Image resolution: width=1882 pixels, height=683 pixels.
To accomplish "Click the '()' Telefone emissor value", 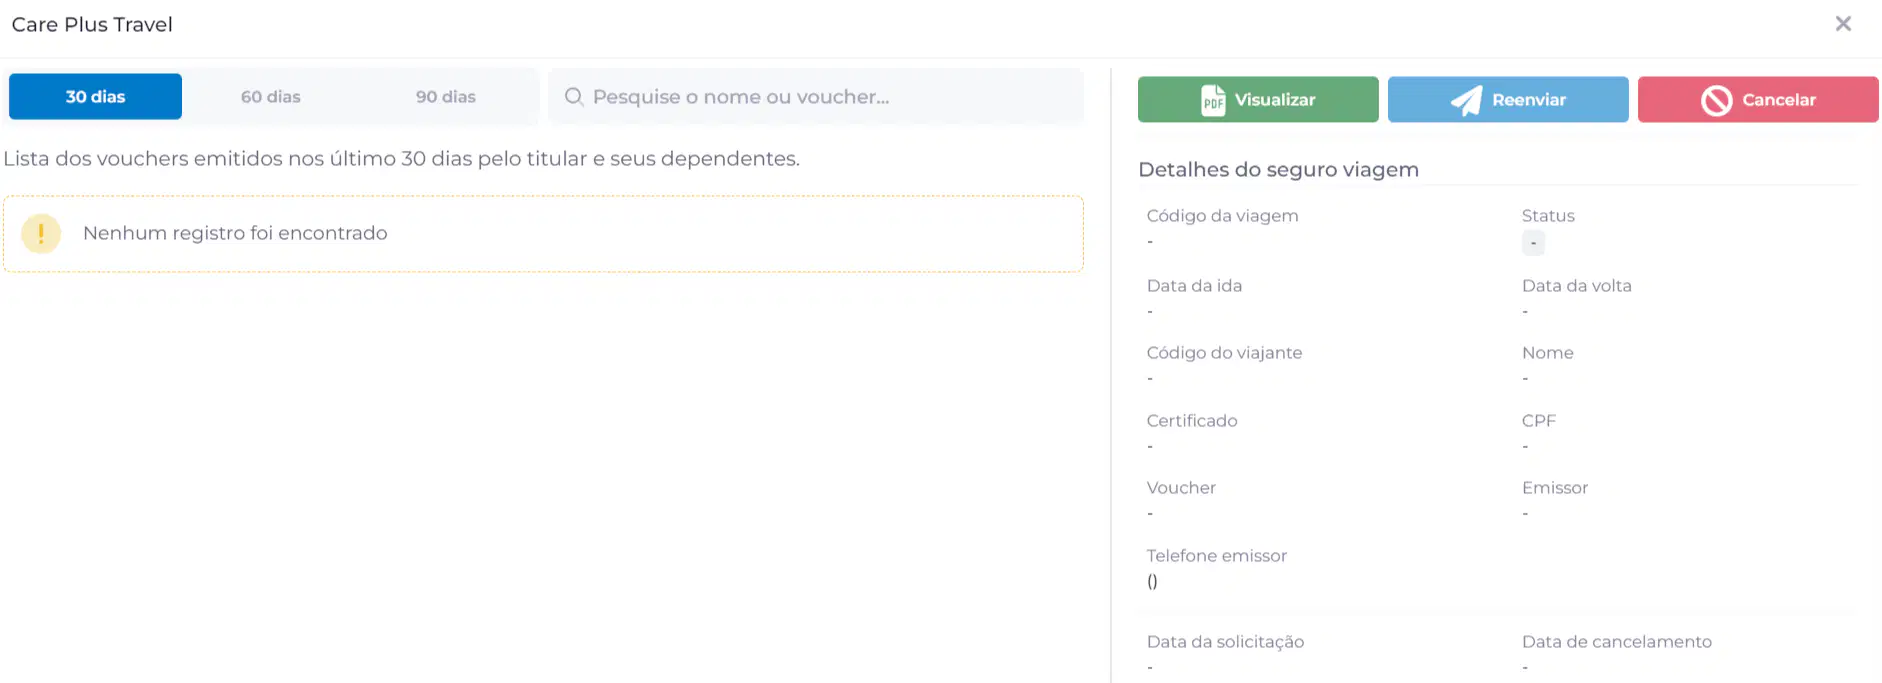I will 1152,582.
